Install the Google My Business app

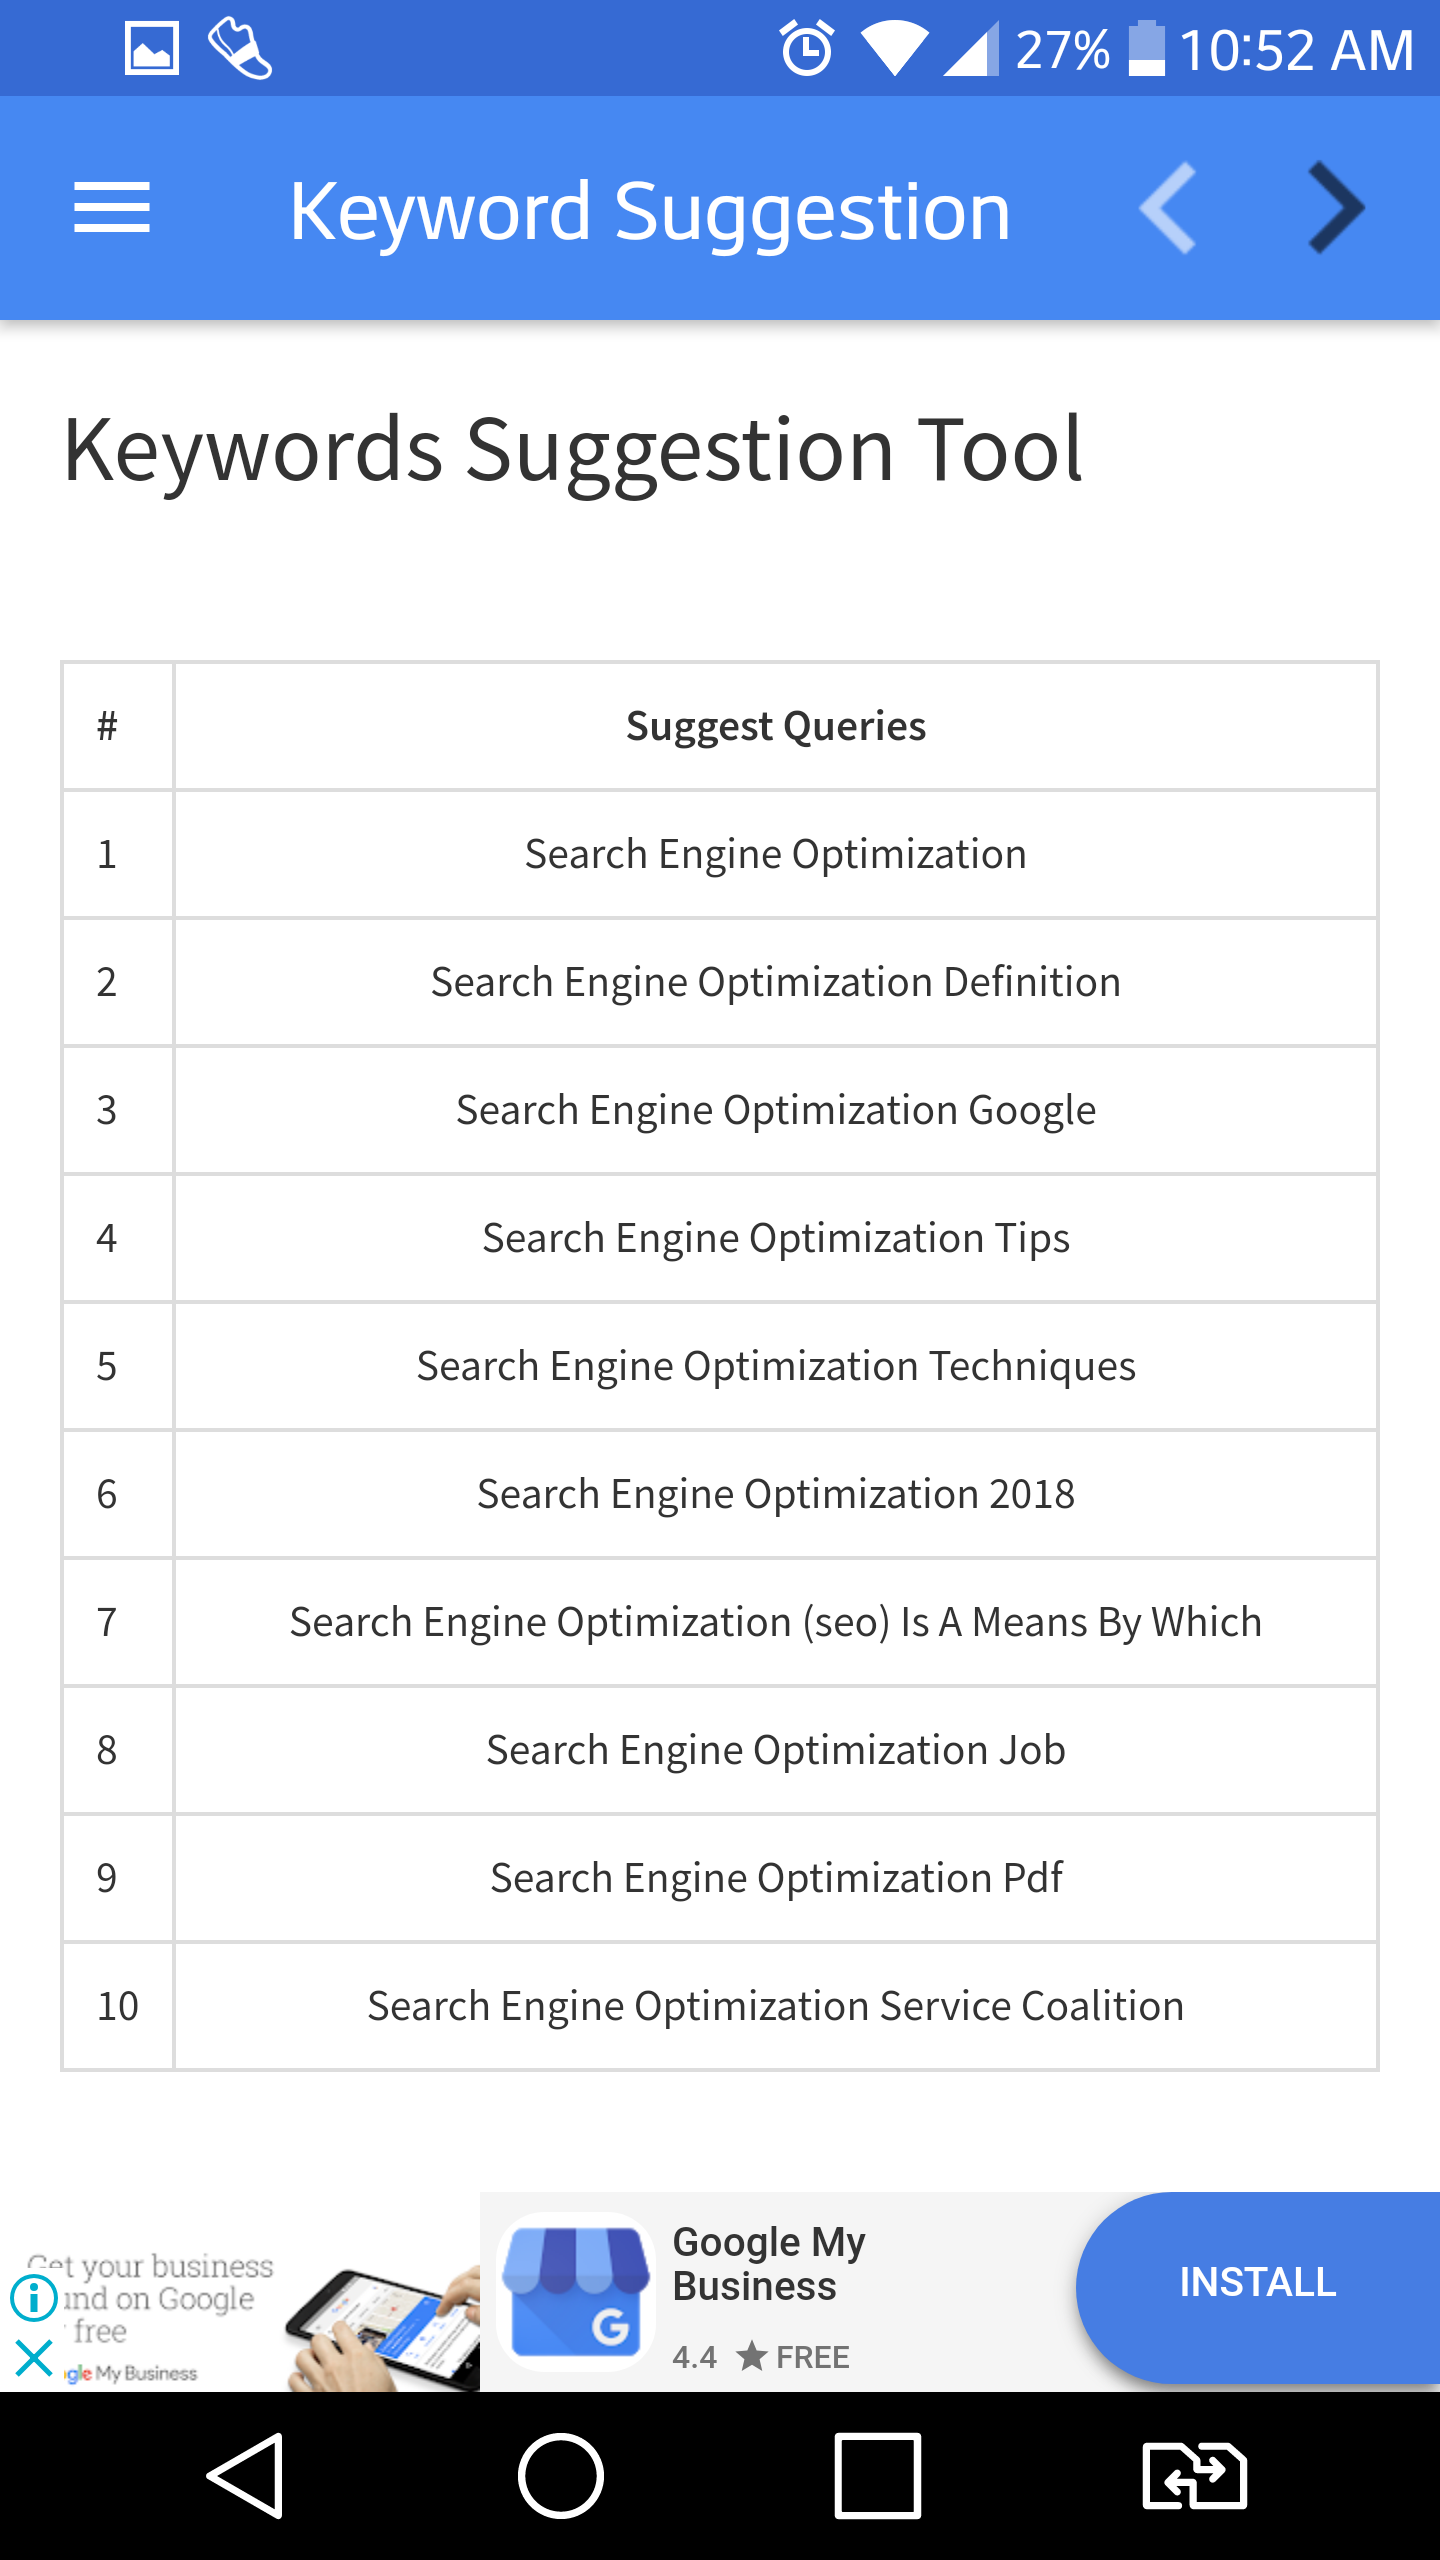(x=1257, y=2282)
